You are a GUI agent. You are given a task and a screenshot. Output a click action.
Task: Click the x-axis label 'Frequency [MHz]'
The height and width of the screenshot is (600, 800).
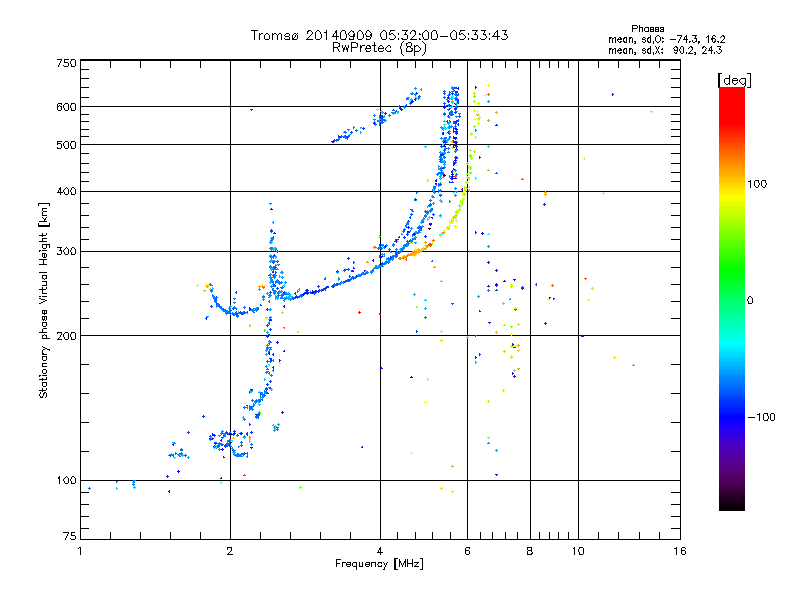click(379, 564)
